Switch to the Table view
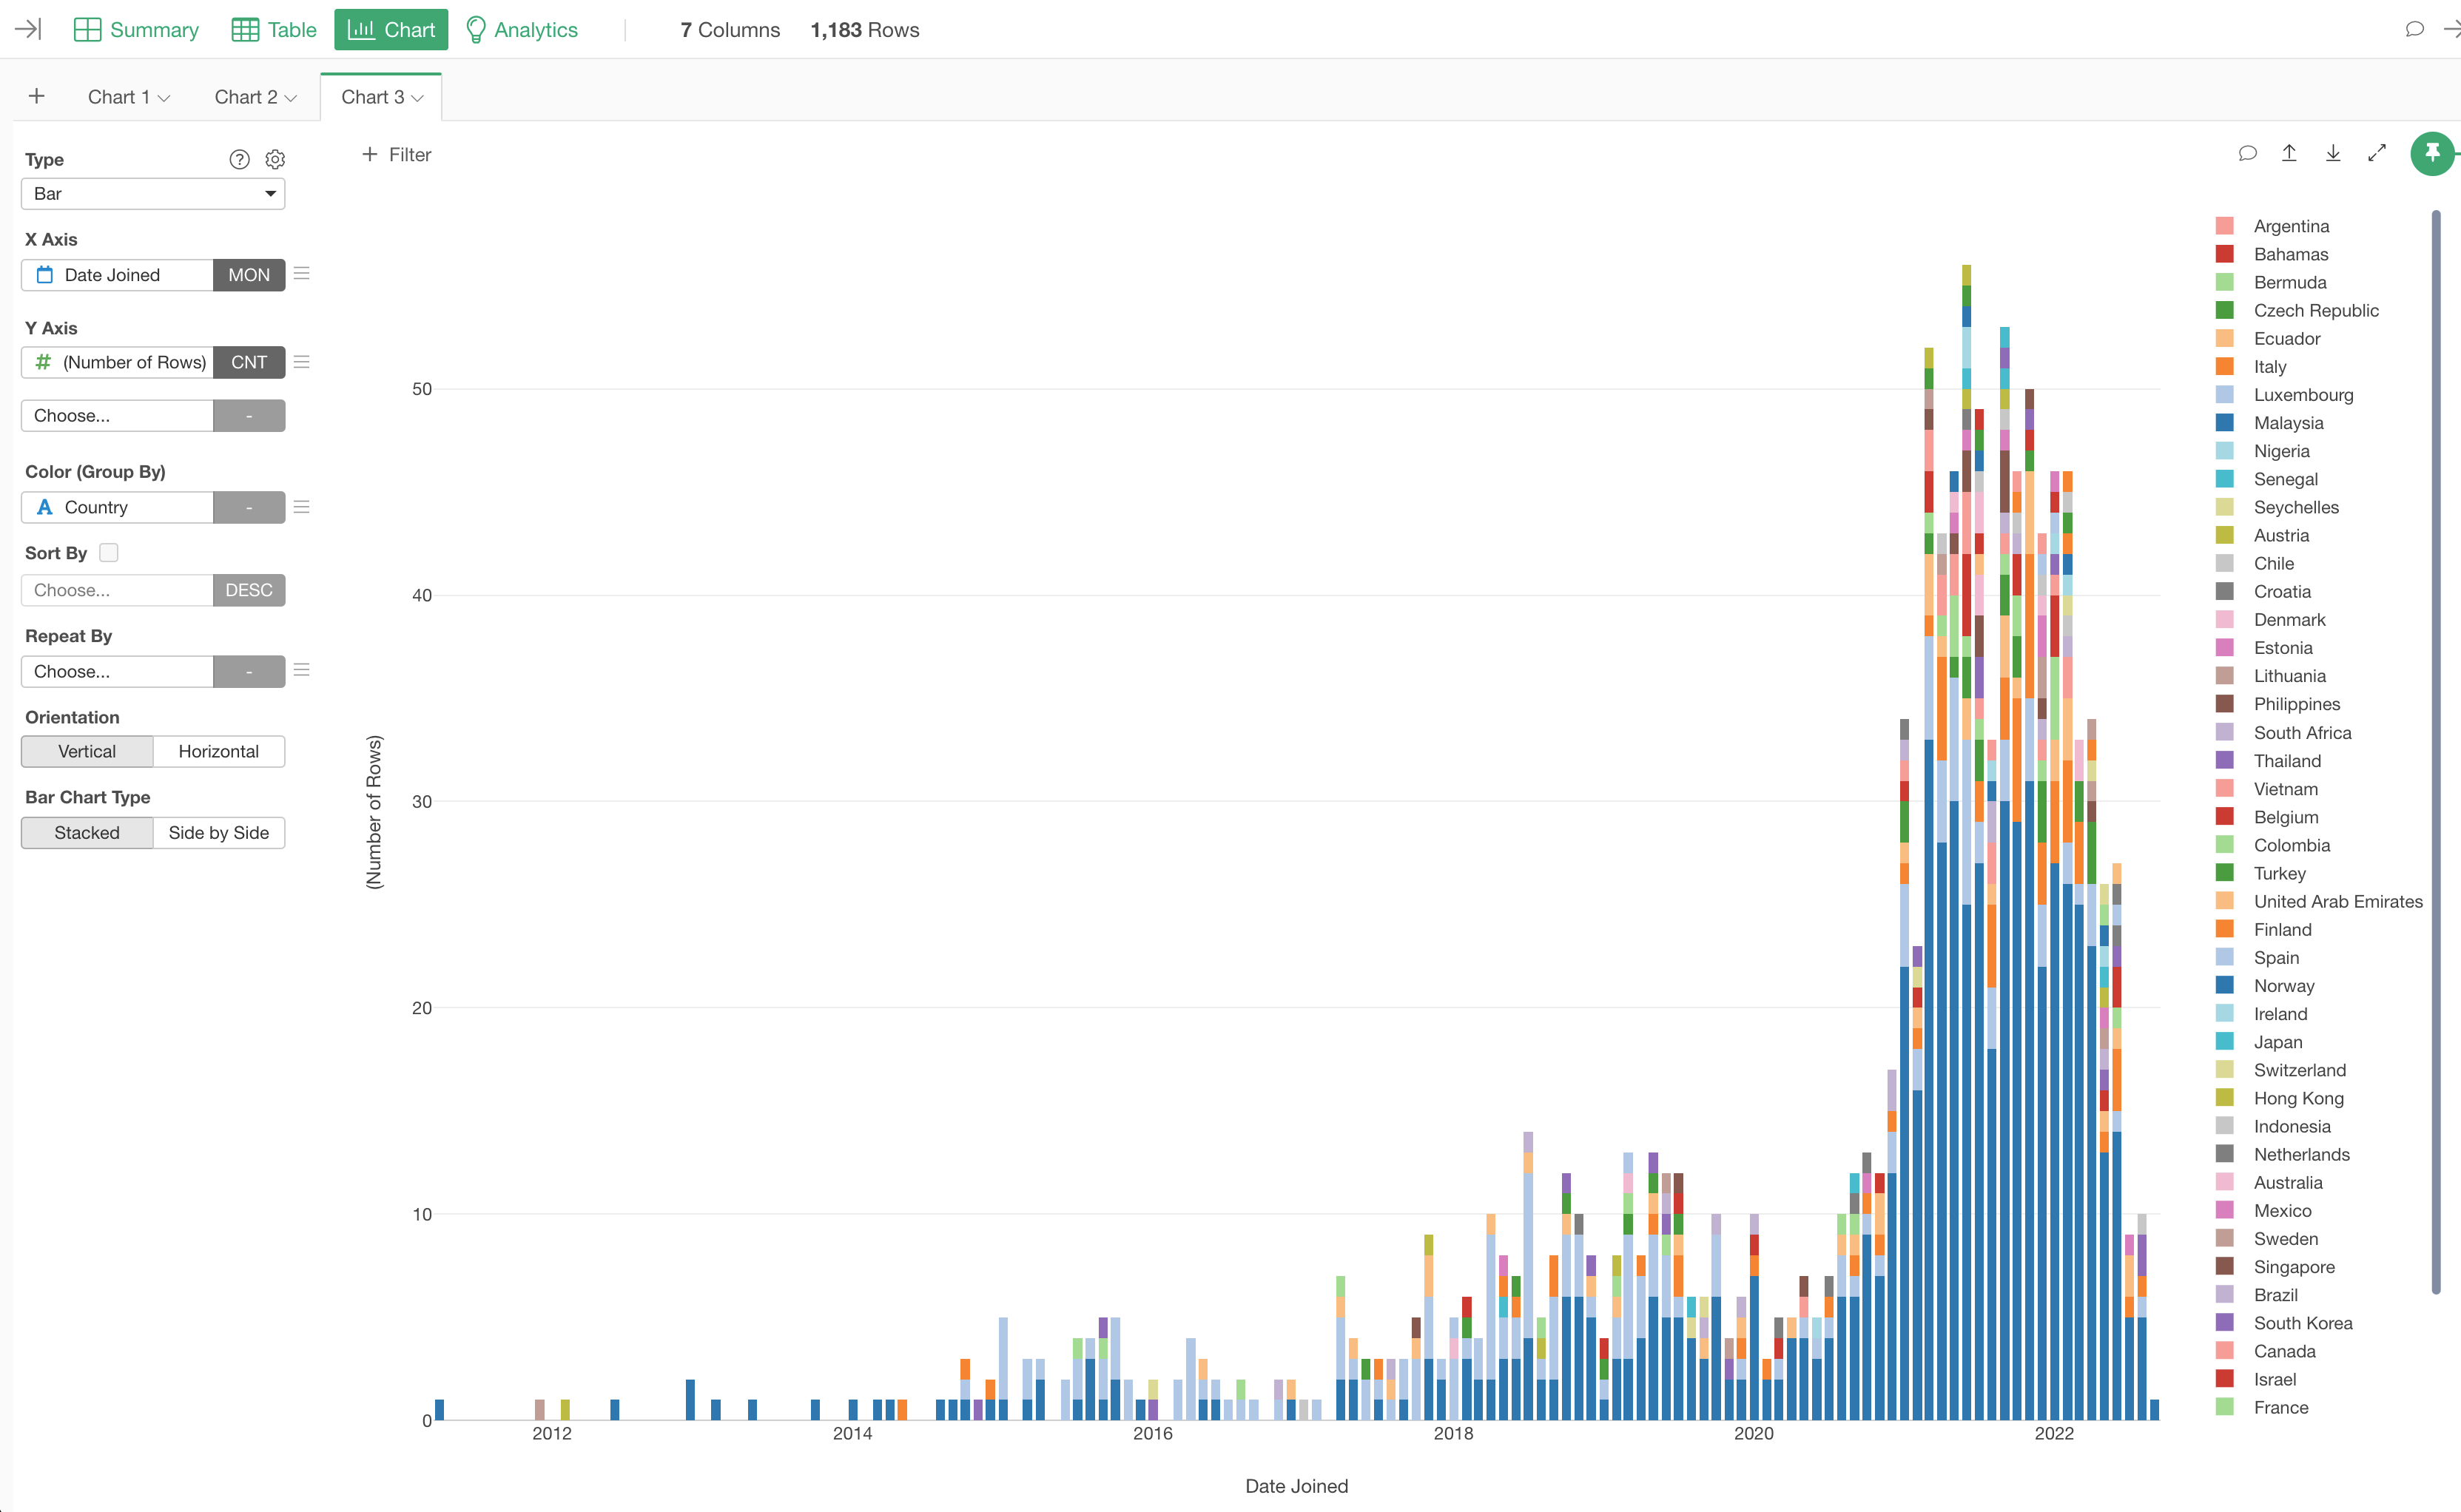This screenshot has height=1512, width=2461. 274,30
